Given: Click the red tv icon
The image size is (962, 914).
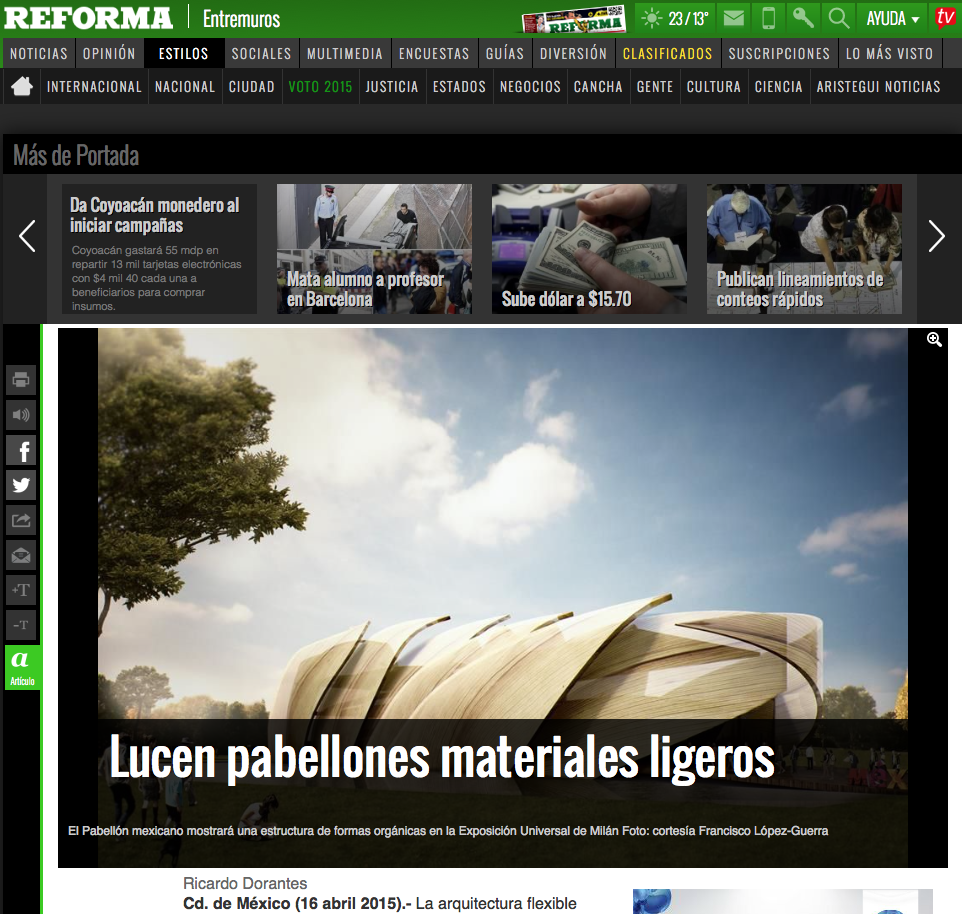Looking at the screenshot, I should point(945,18).
